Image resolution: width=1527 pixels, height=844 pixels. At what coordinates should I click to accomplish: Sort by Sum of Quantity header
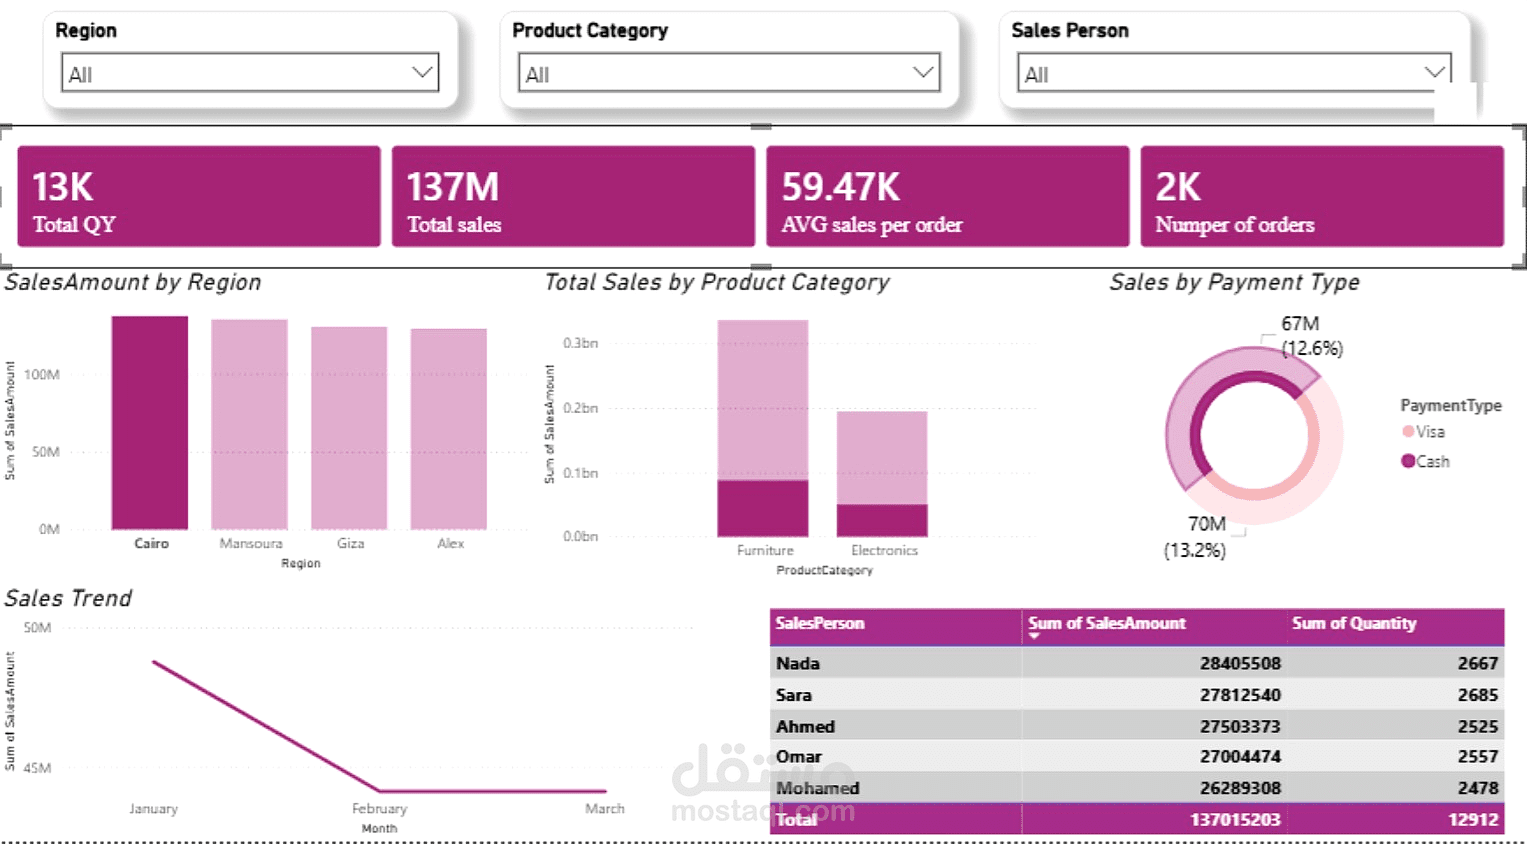coord(1354,623)
